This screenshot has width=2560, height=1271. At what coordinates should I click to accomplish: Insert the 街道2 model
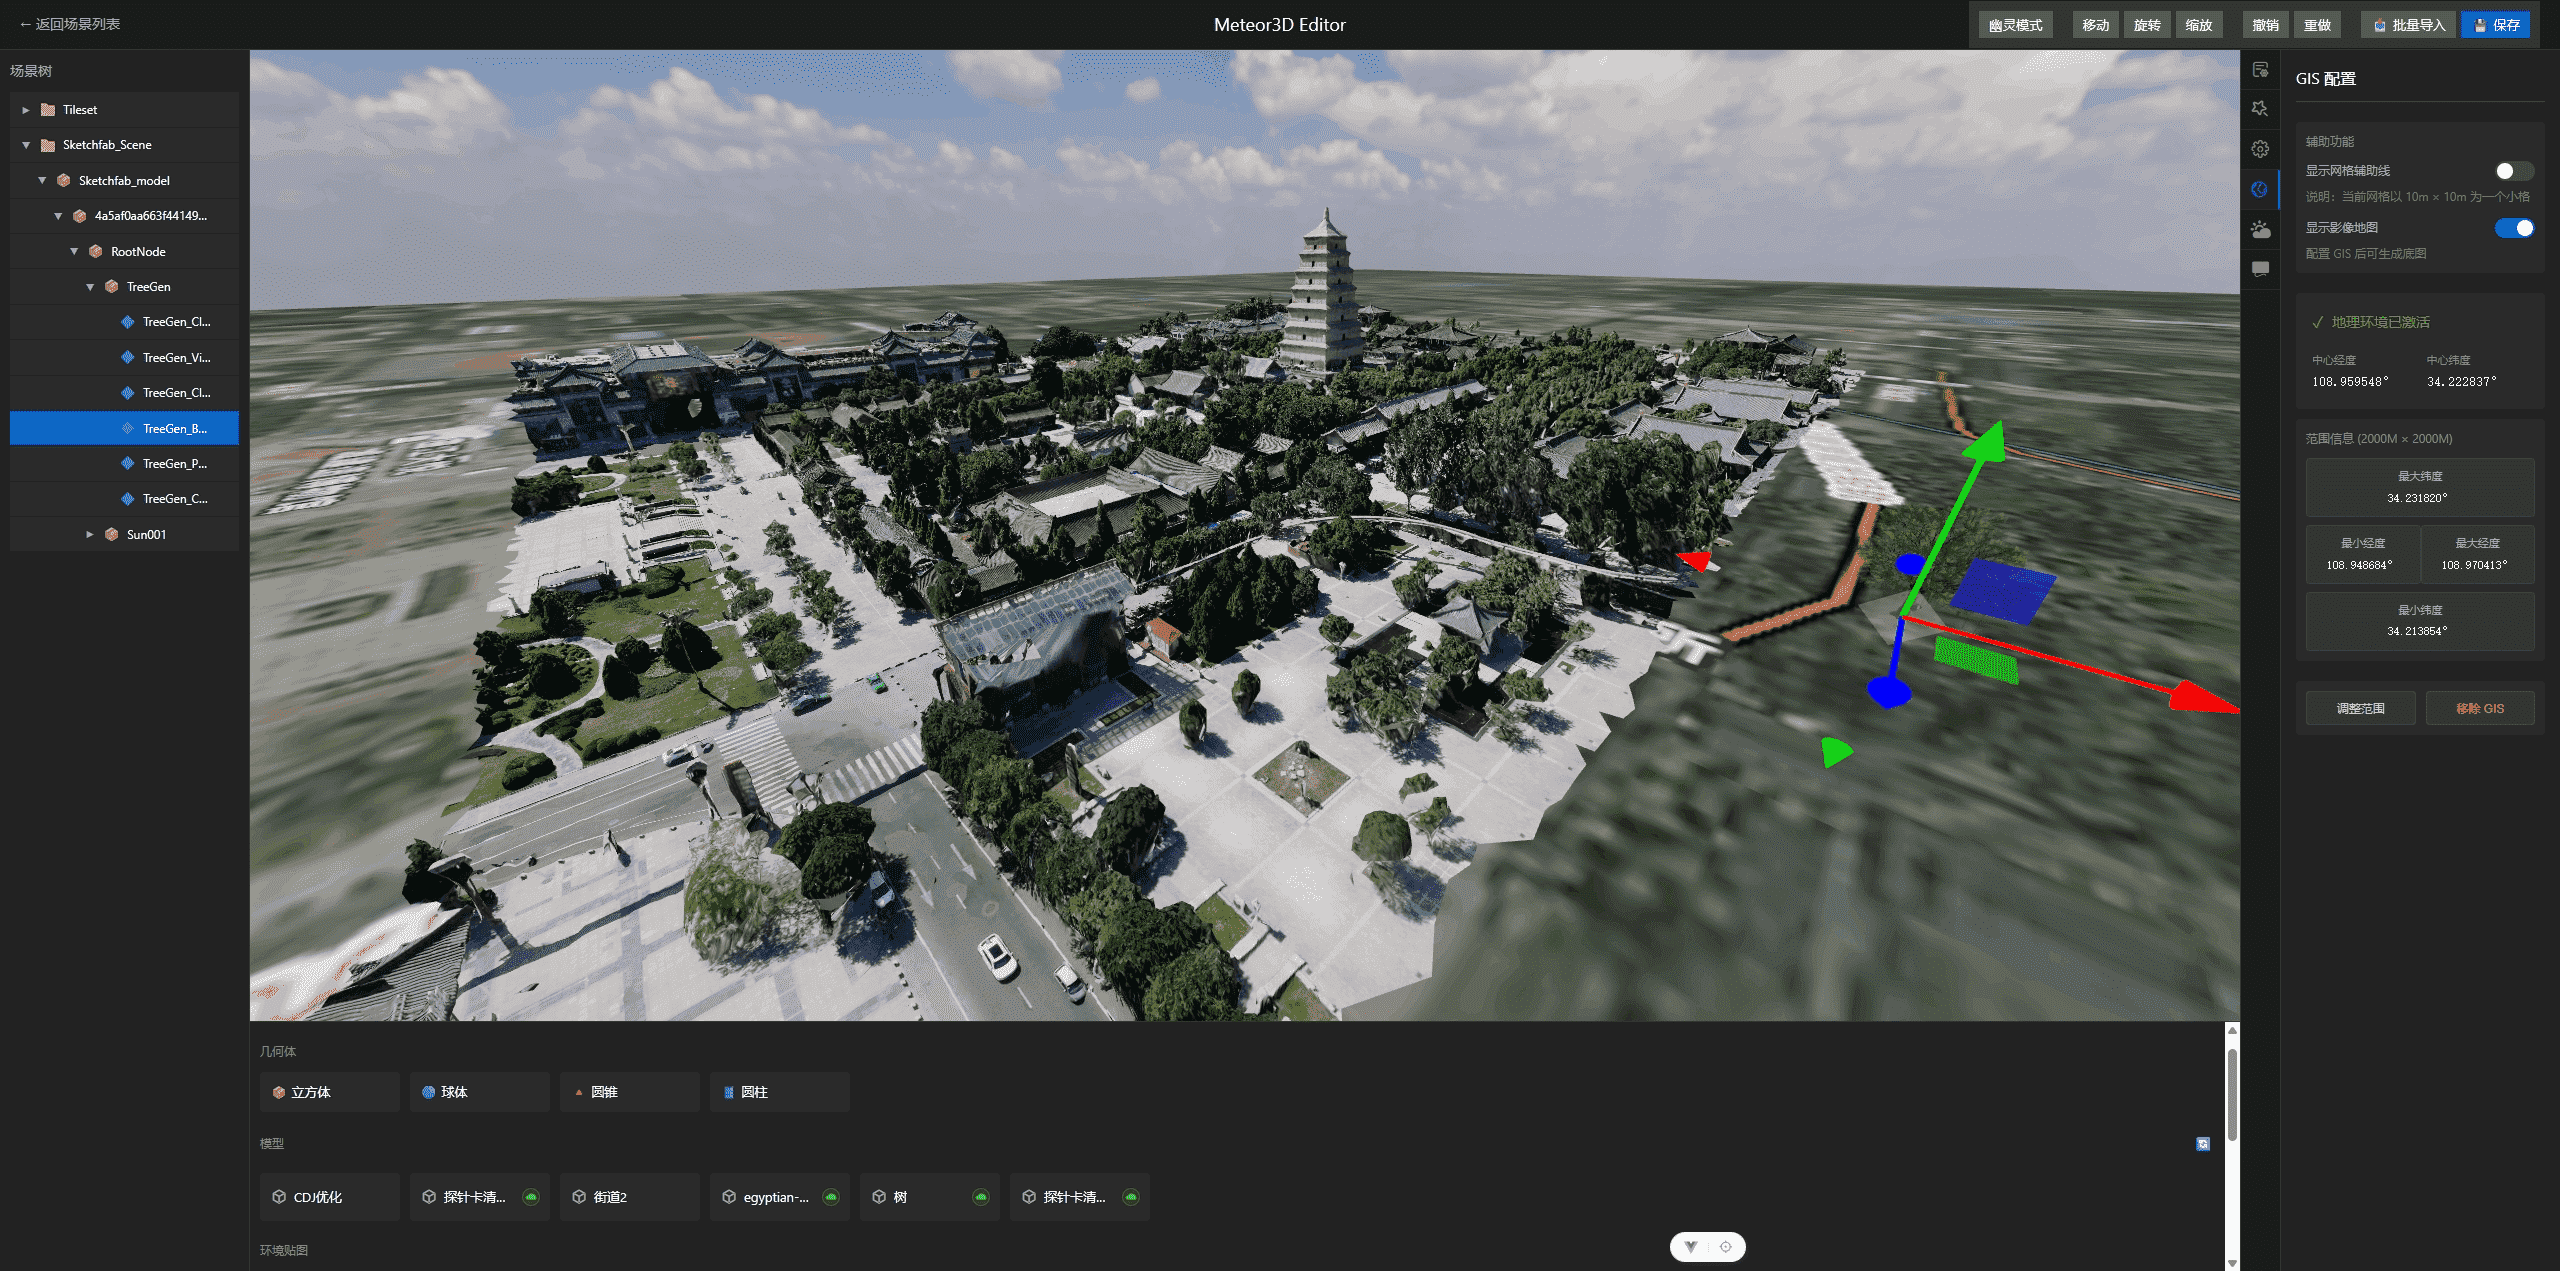(630, 1197)
